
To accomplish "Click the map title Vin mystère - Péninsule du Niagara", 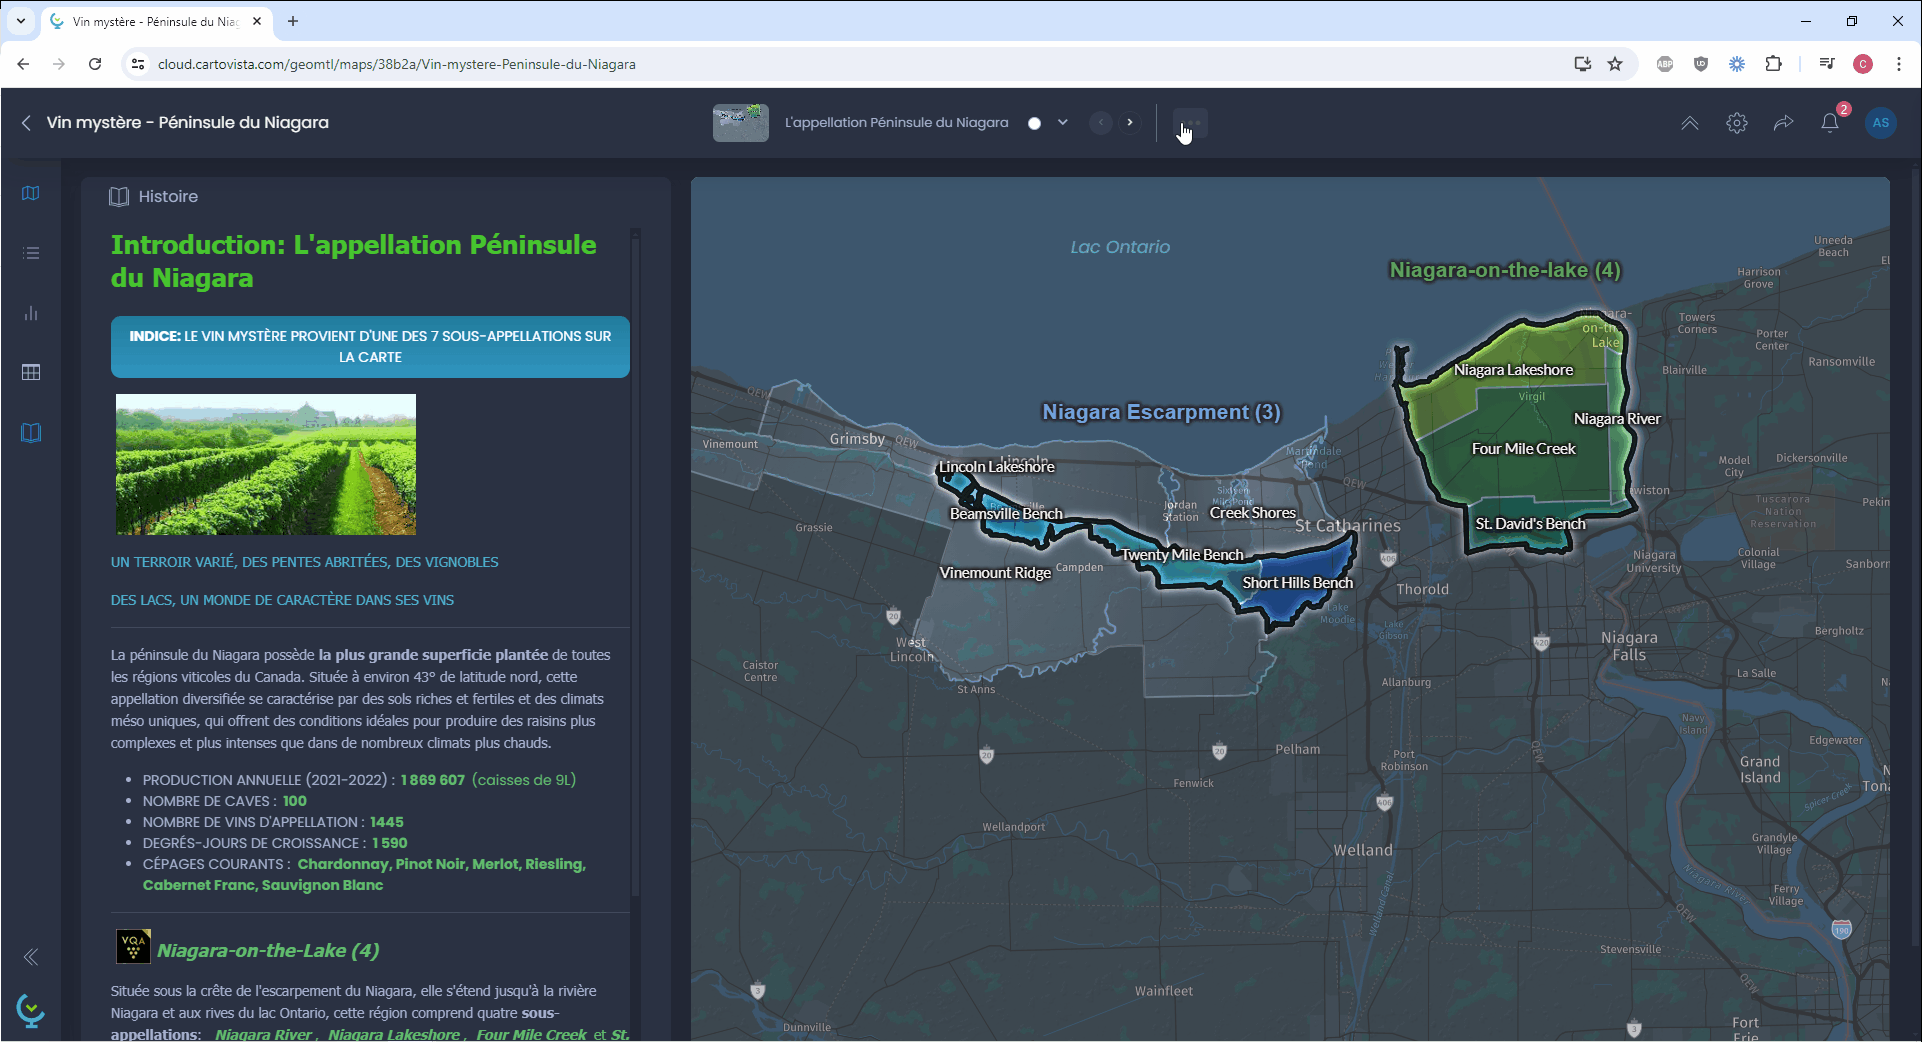I will tap(188, 123).
